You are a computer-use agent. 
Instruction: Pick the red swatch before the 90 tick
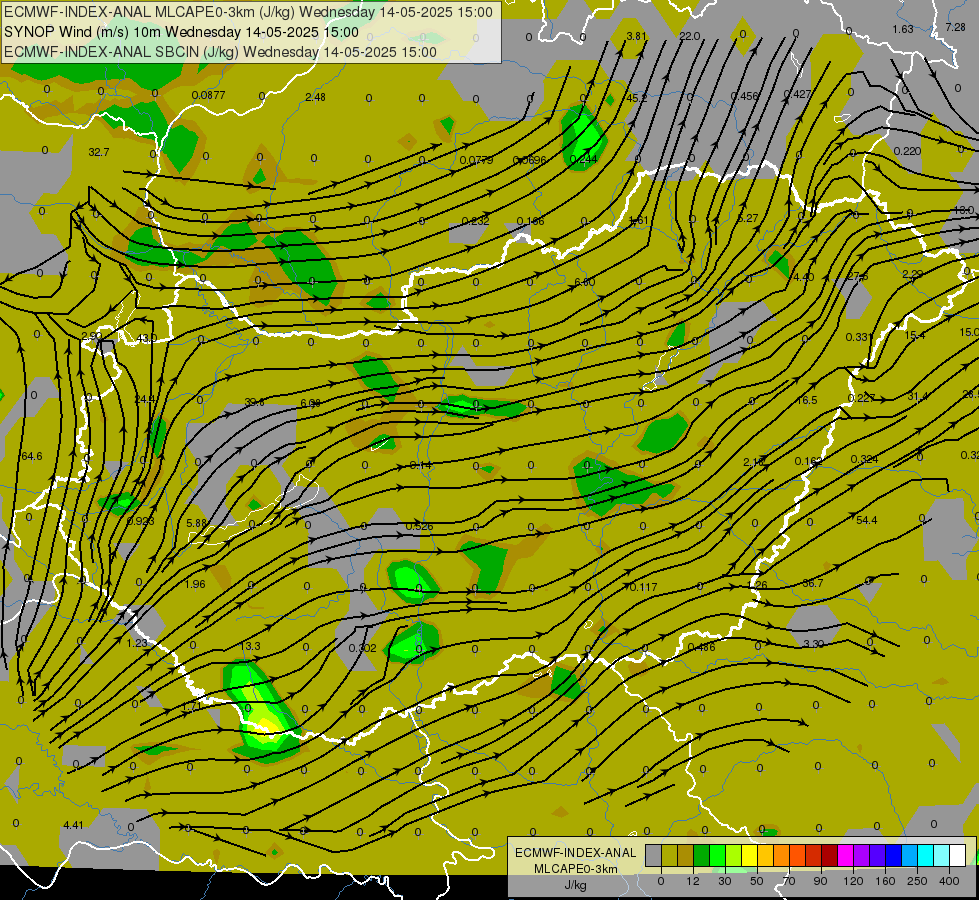pos(813,855)
